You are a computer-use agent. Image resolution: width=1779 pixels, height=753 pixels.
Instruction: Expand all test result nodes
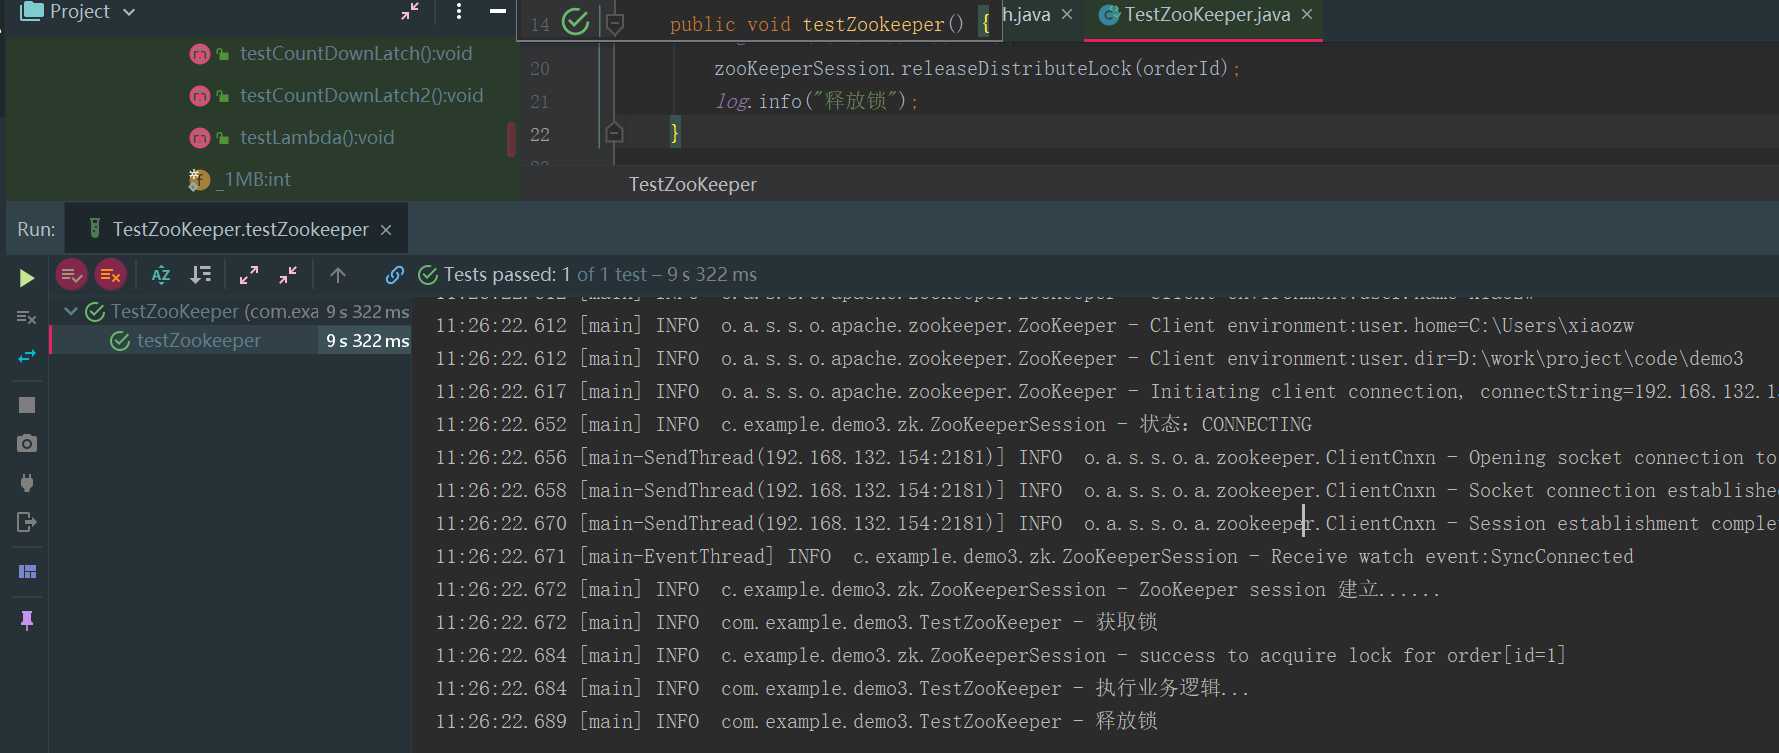click(249, 274)
